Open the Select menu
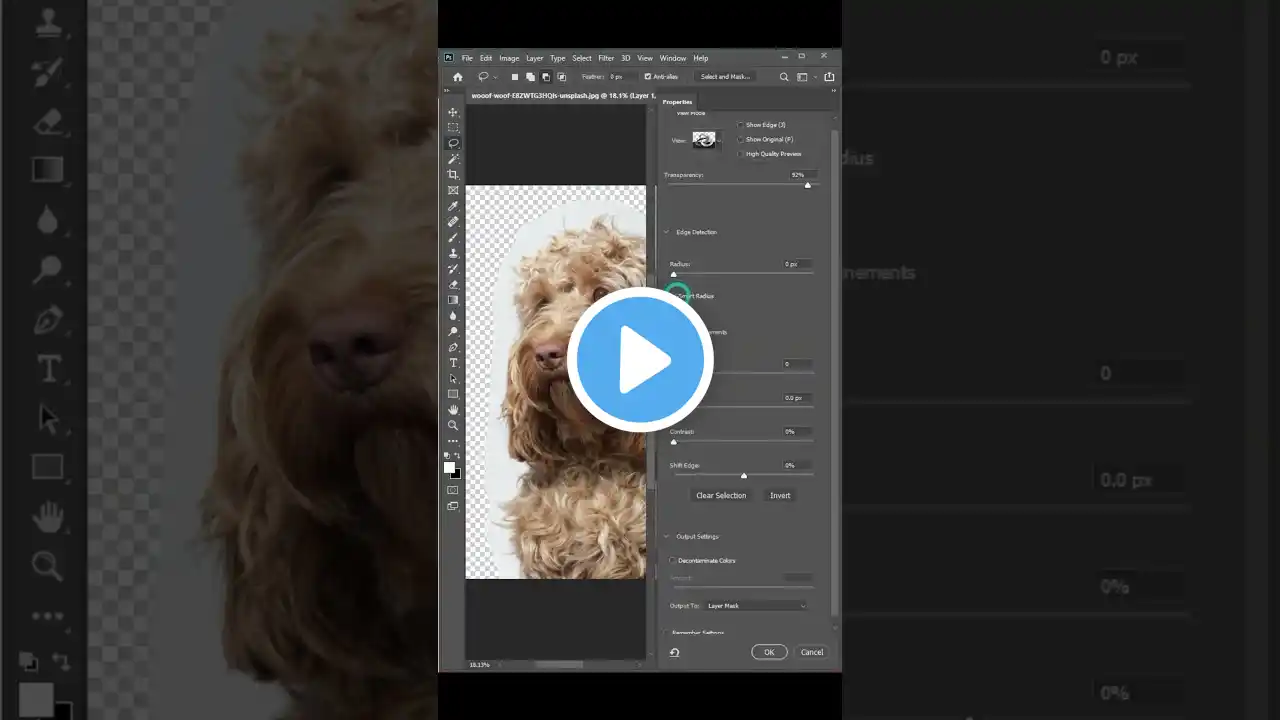 (x=582, y=58)
